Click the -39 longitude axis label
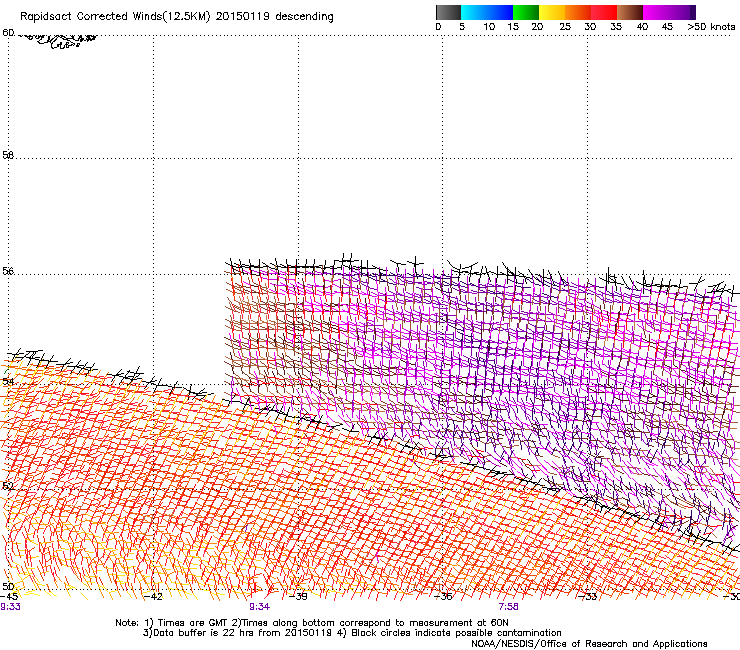 298,596
